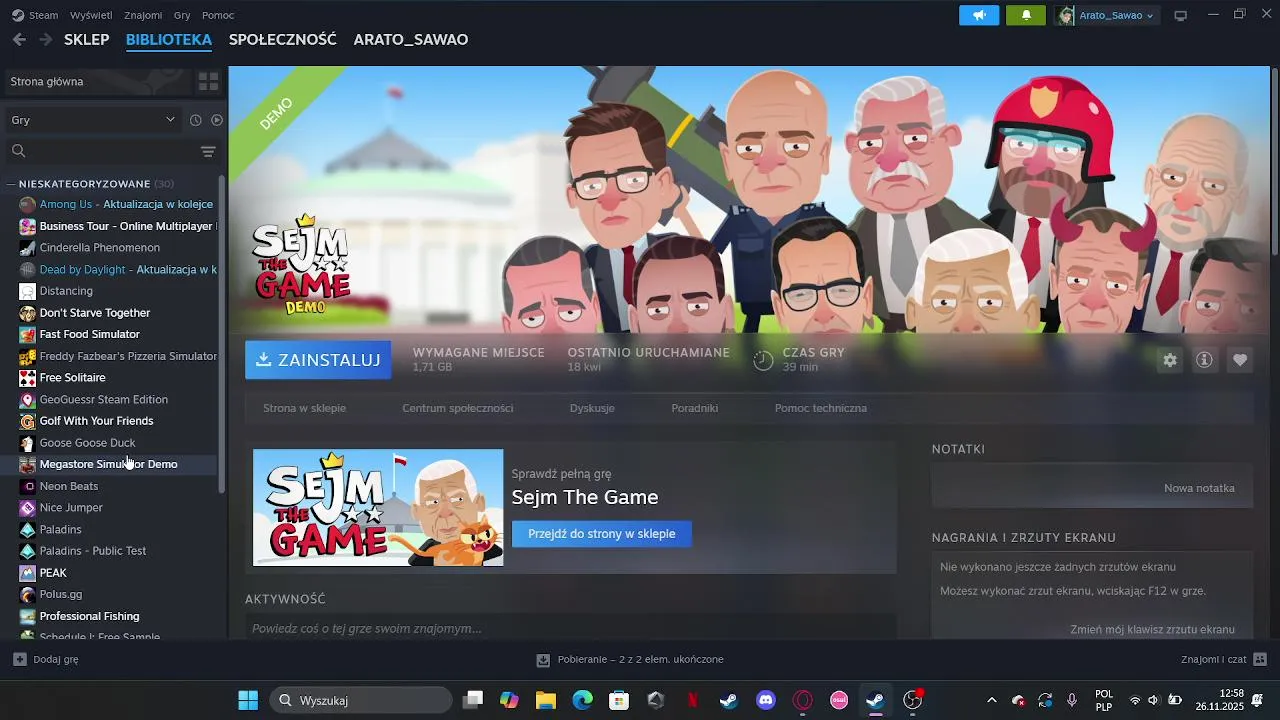Screen dimensions: 1280x720
Task: Open Dyskusje link
Action: coord(592,408)
